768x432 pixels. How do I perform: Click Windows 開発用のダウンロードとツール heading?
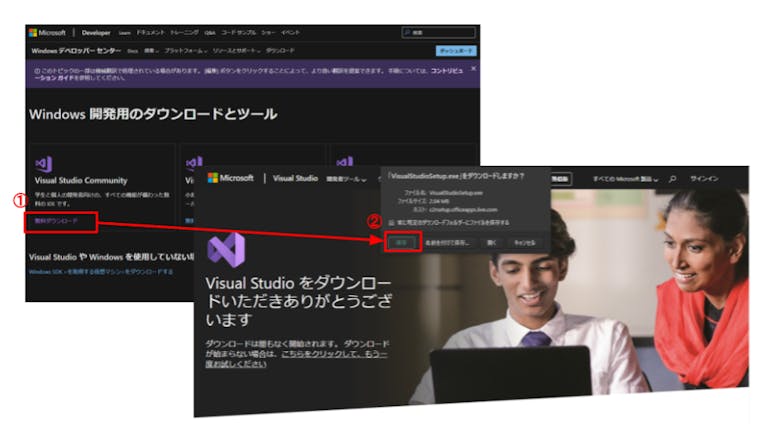[153, 114]
